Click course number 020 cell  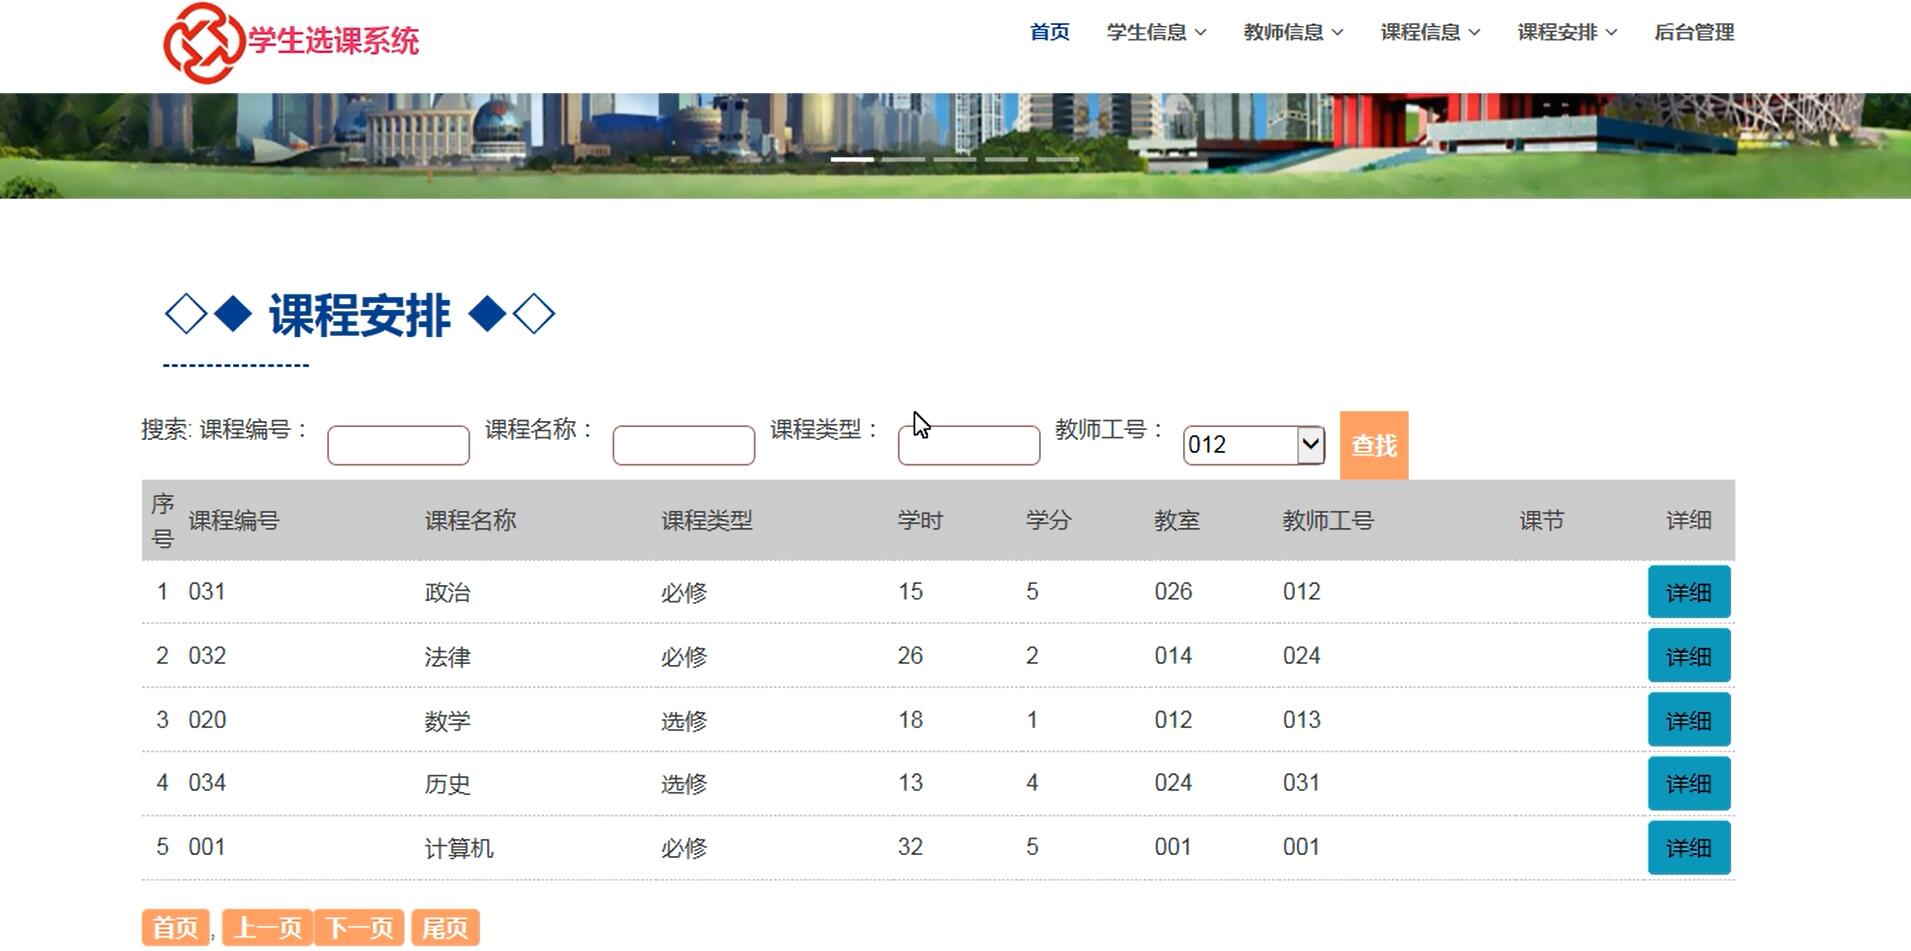[x=207, y=719]
